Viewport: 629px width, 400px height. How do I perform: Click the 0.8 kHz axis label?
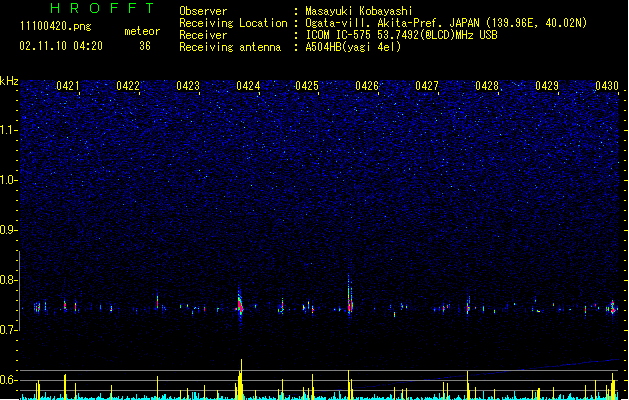(x=9, y=280)
